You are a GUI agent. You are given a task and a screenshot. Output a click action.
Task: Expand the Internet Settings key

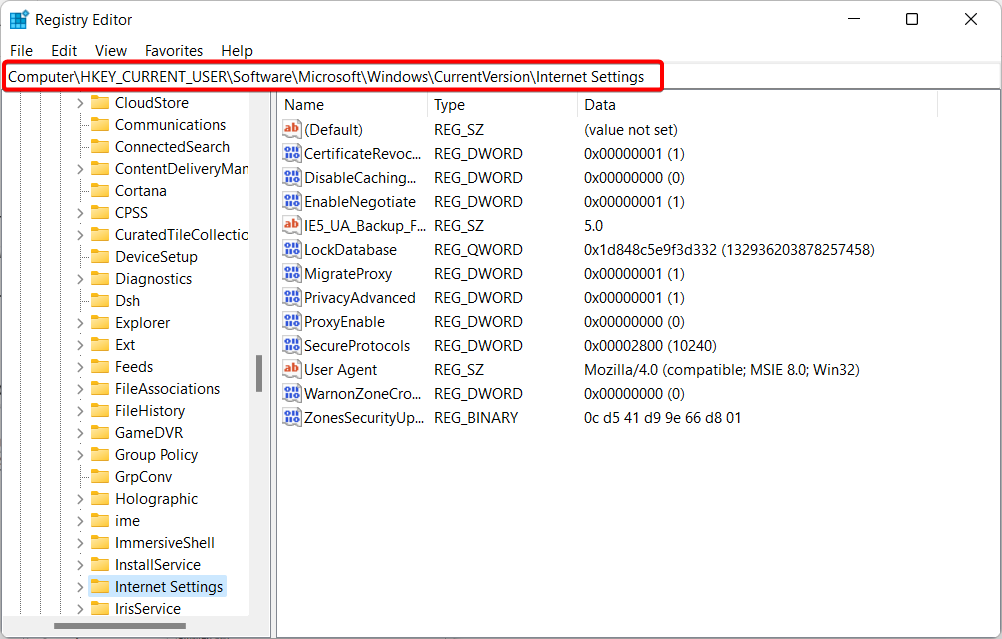tap(80, 587)
